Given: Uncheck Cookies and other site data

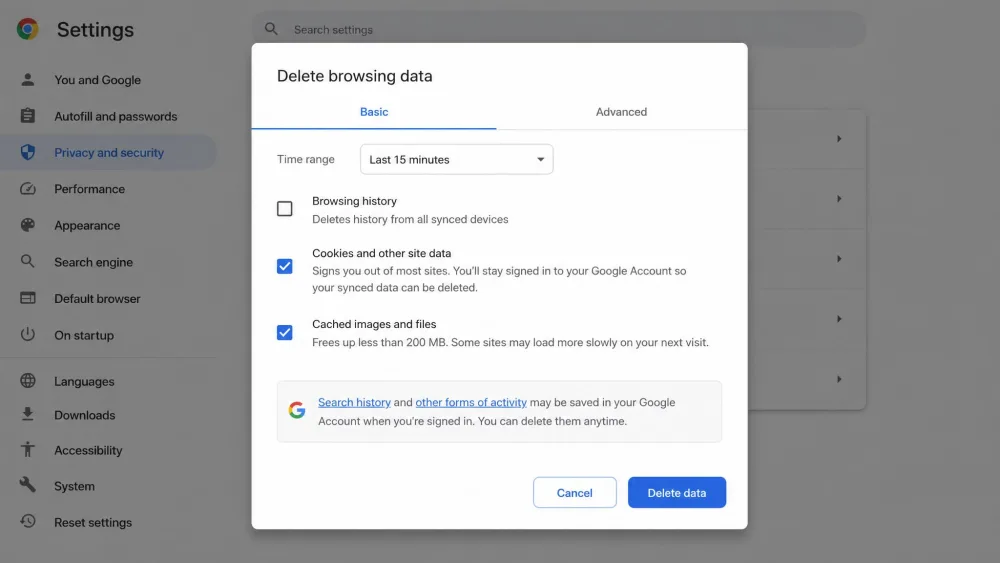Looking at the screenshot, I should pyautogui.click(x=284, y=266).
